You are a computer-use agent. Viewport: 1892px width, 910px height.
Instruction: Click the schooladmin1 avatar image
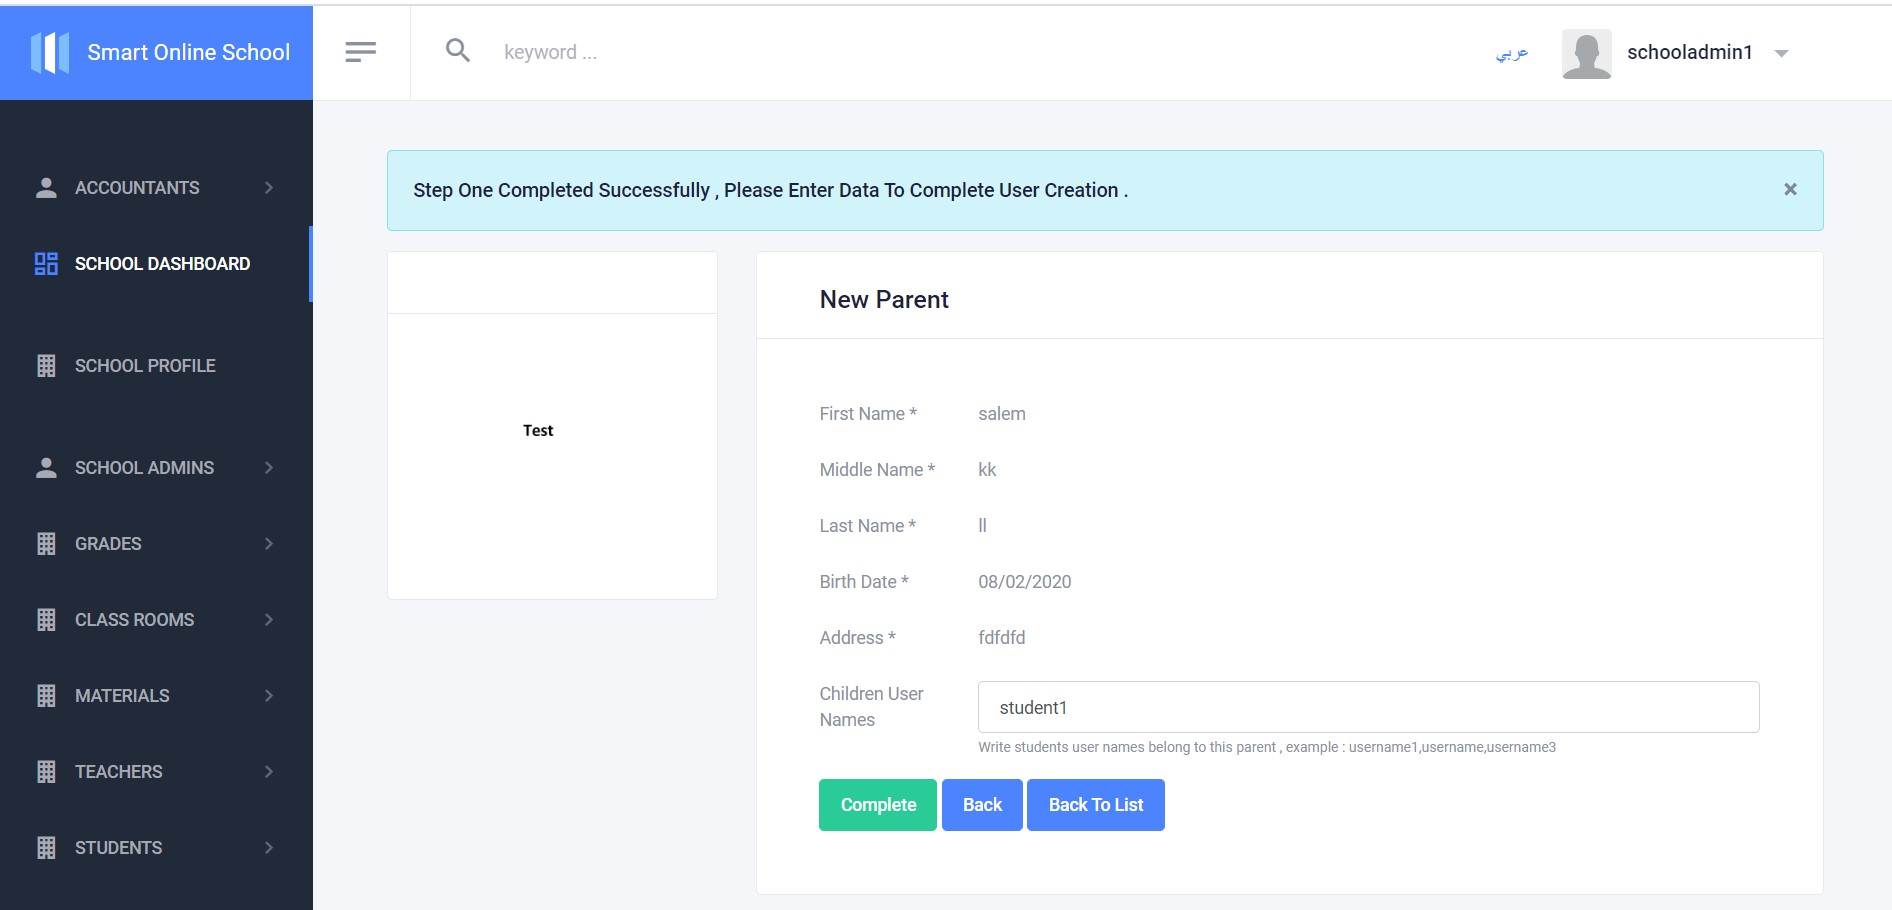click(x=1586, y=53)
